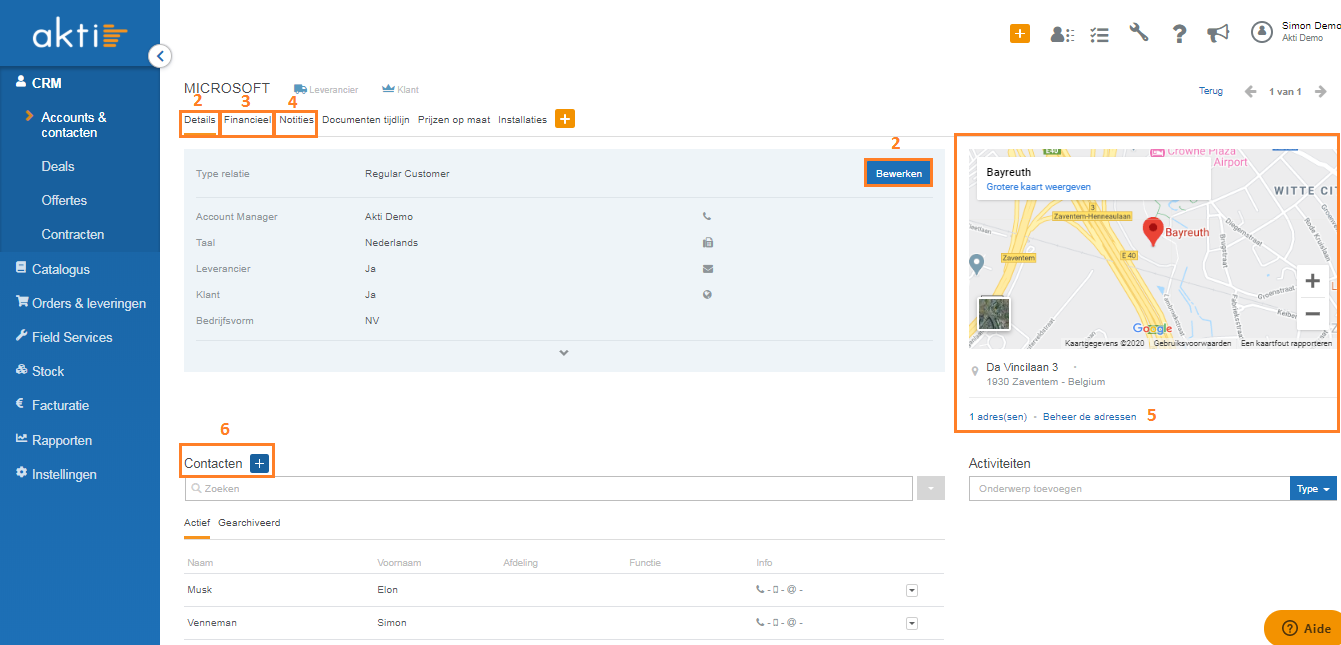The image size is (1341, 645).
Task: Click the red Bayreuth map pin
Action: (x=1154, y=232)
